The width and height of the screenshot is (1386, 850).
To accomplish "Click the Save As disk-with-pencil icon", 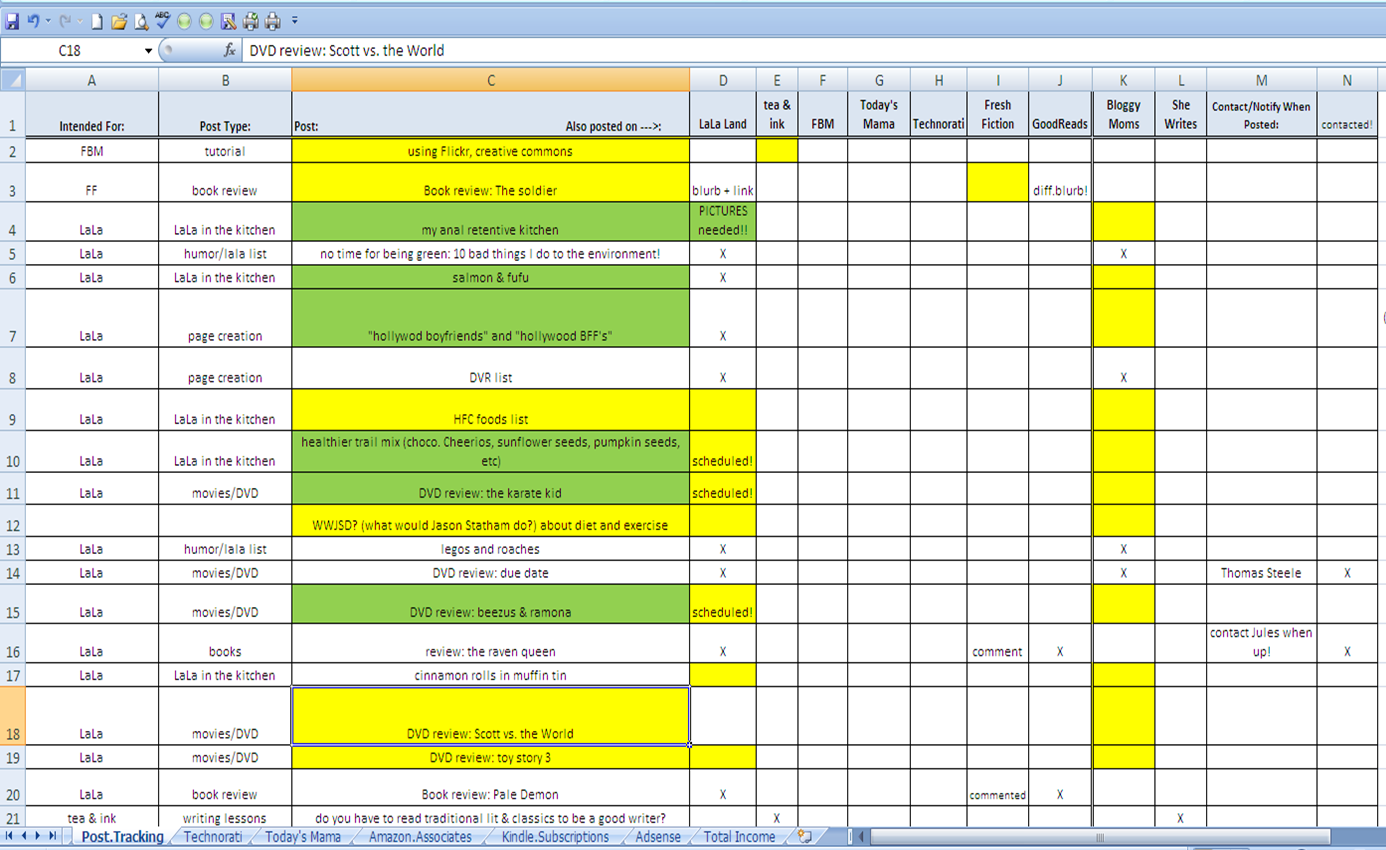I will tap(228, 21).
